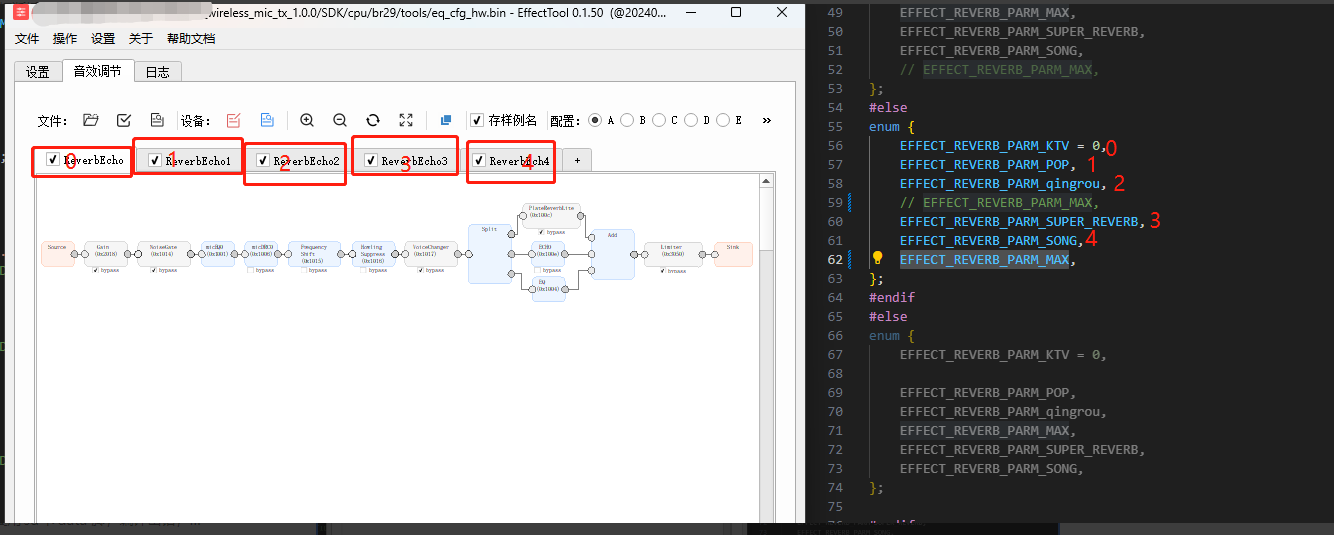Image resolution: width=1334 pixels, height=535 pixels.
Task: Toggle the ReverbEcho tab checkbox
Action: tap(53, 159)
